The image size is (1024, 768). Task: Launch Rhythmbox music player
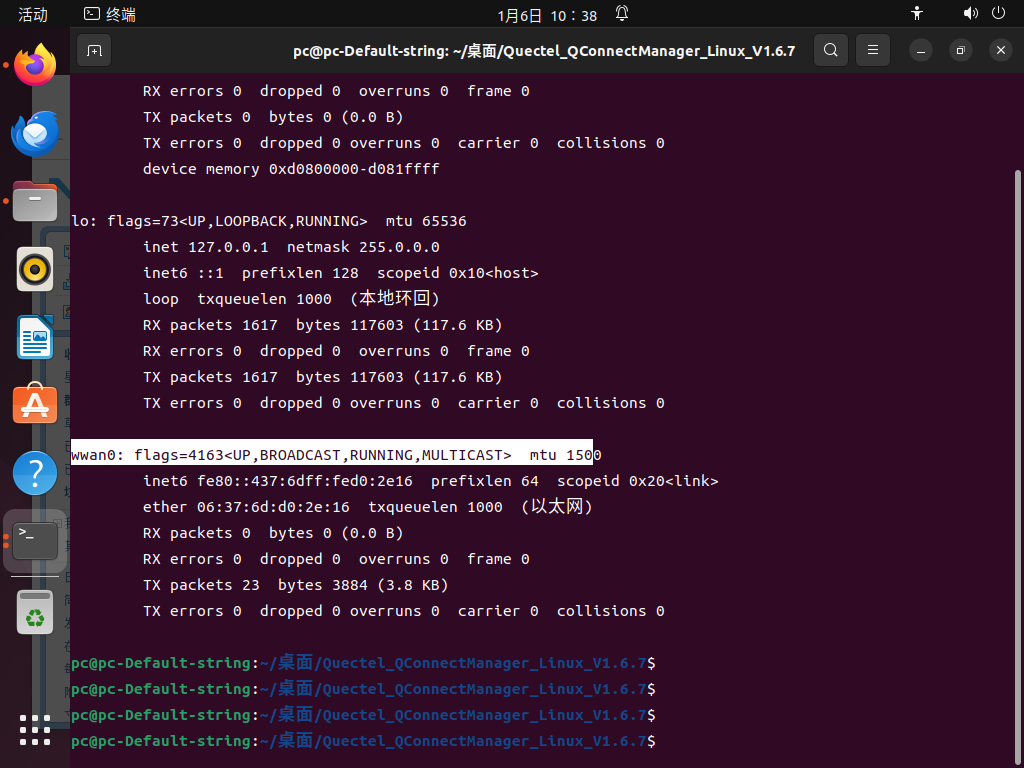click(35, 269)
